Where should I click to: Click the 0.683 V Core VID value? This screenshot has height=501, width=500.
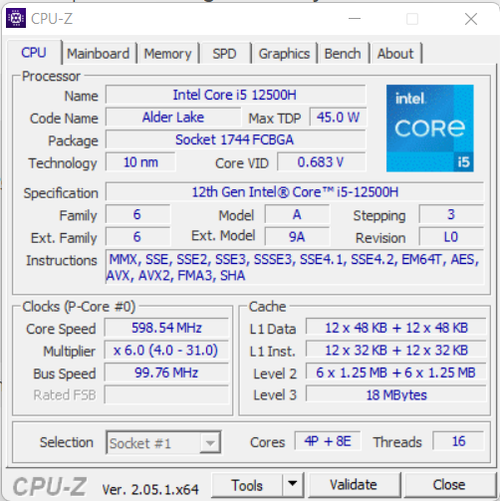[321, 162]
